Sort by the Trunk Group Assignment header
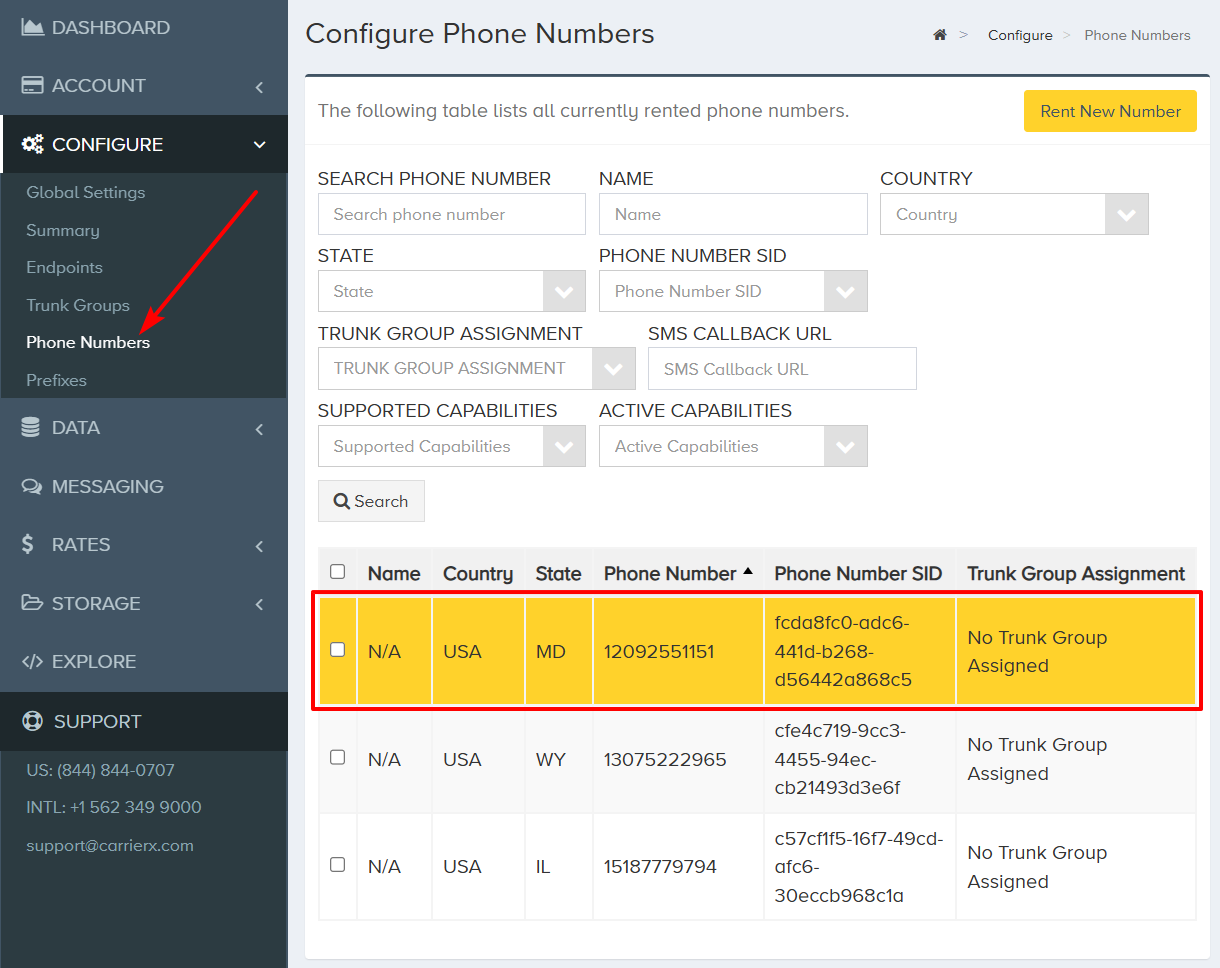1220x968 pixels. pyautogui.click(x=1076, y=573)
